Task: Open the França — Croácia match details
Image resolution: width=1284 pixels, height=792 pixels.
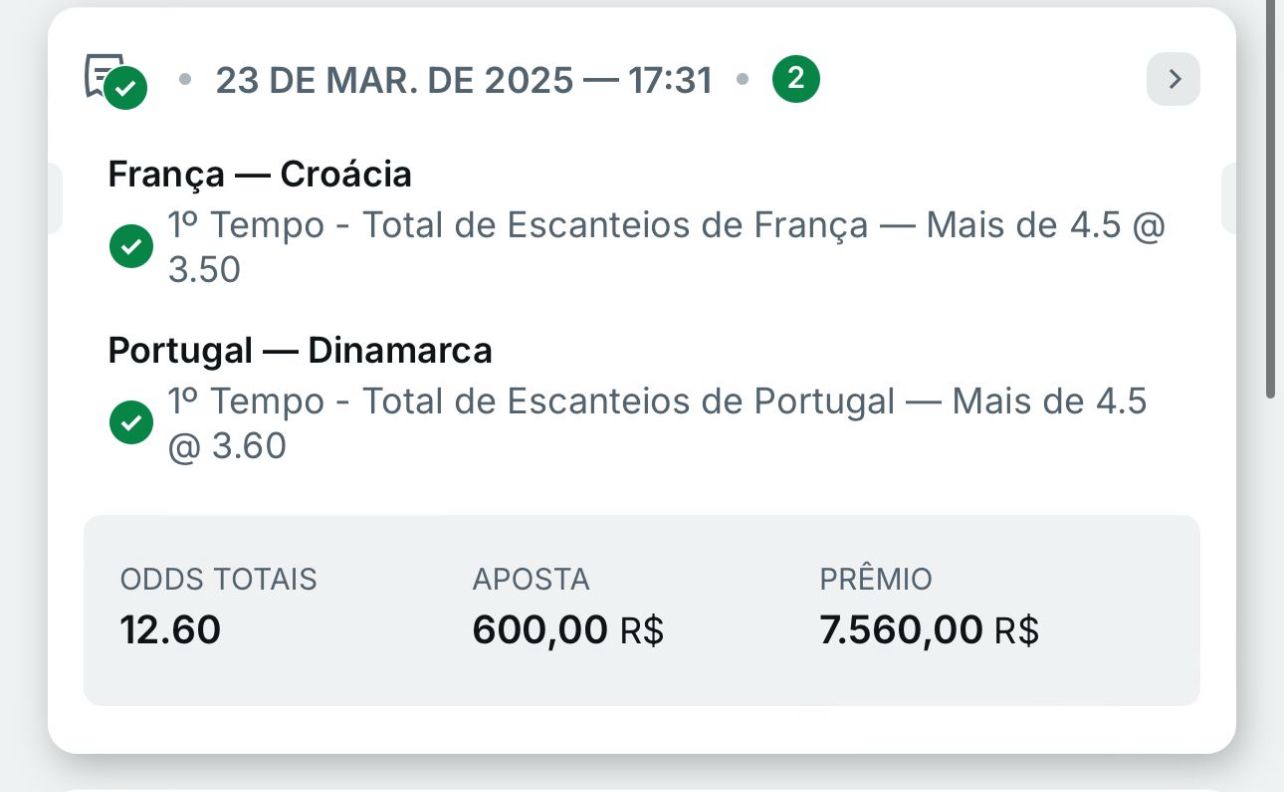Action: (x=261, y=173)
